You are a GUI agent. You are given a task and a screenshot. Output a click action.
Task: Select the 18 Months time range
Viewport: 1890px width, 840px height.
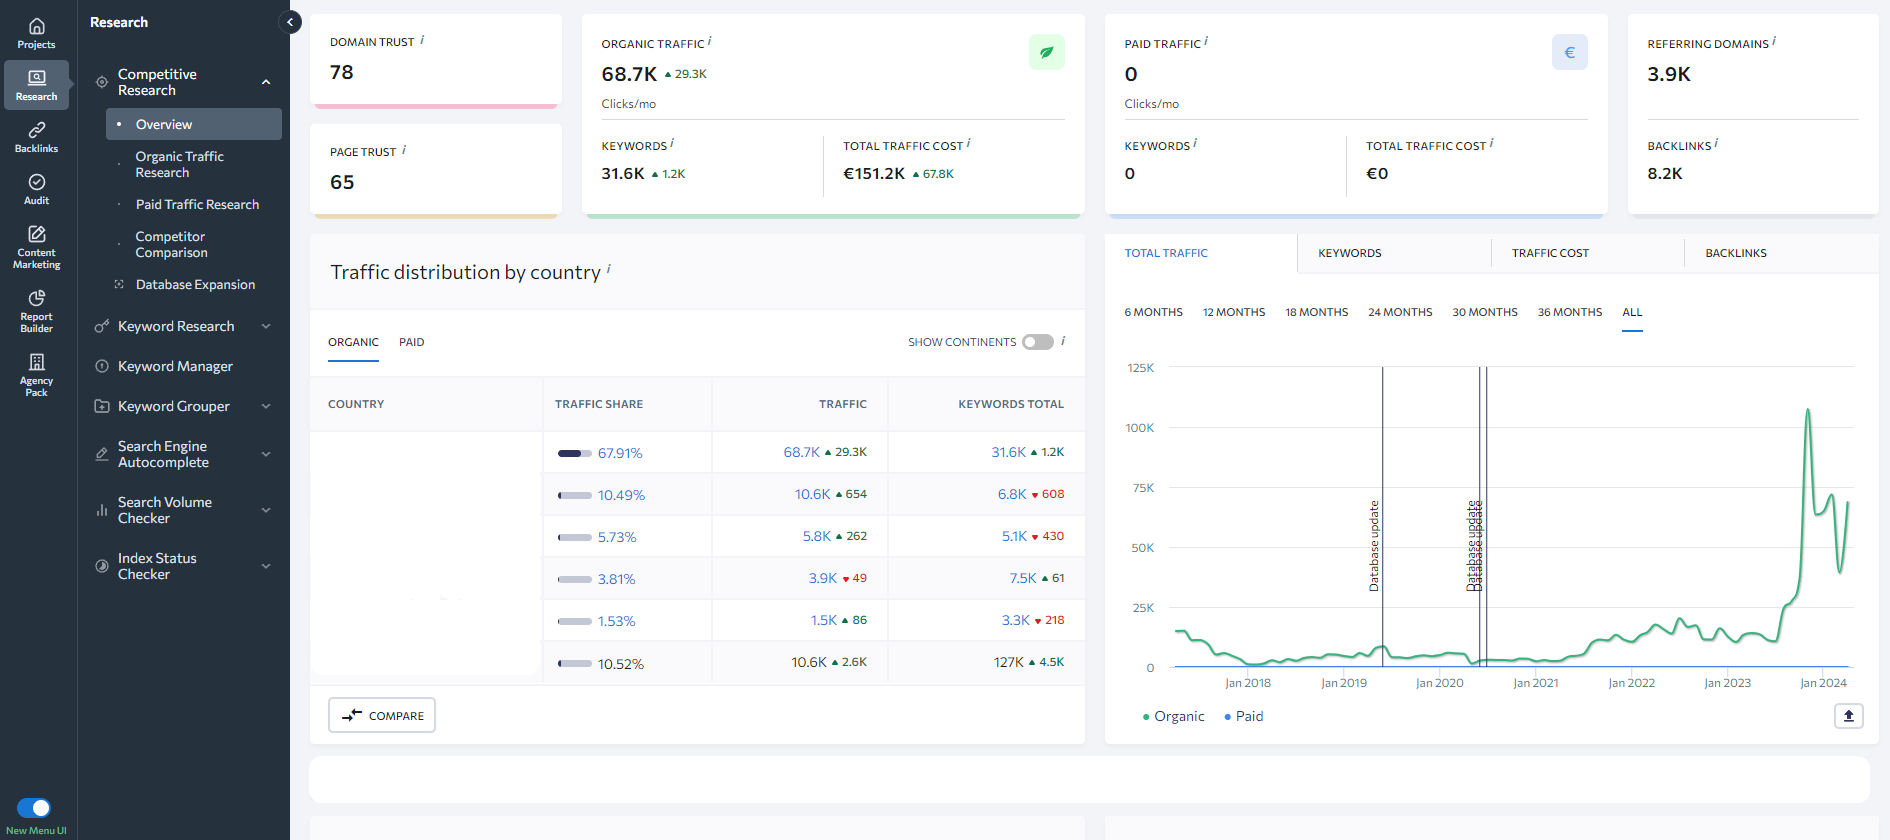[1316, 312]
